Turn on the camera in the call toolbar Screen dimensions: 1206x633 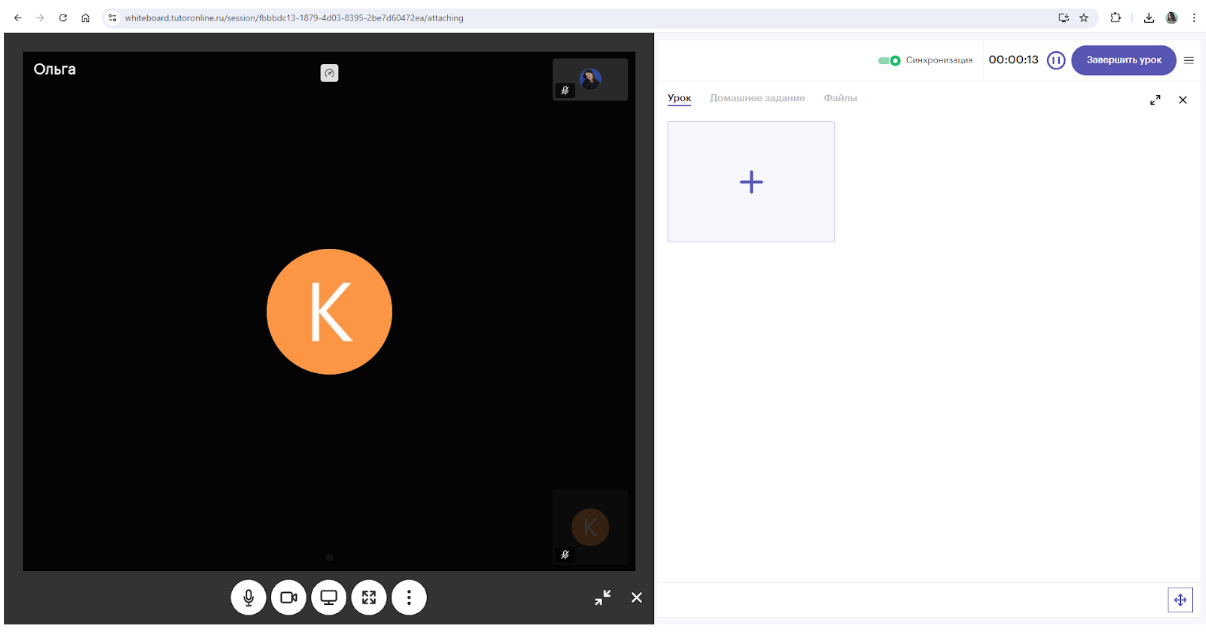(289, 597)
